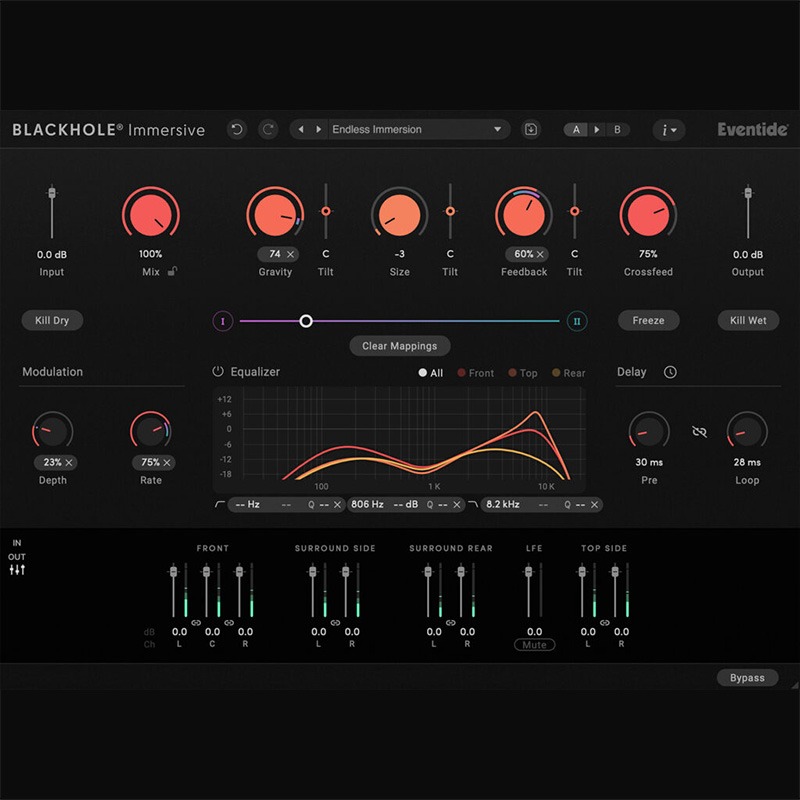Select the Rear equalizer group
This screenshot has width=800, height=800.
point(569,373)
